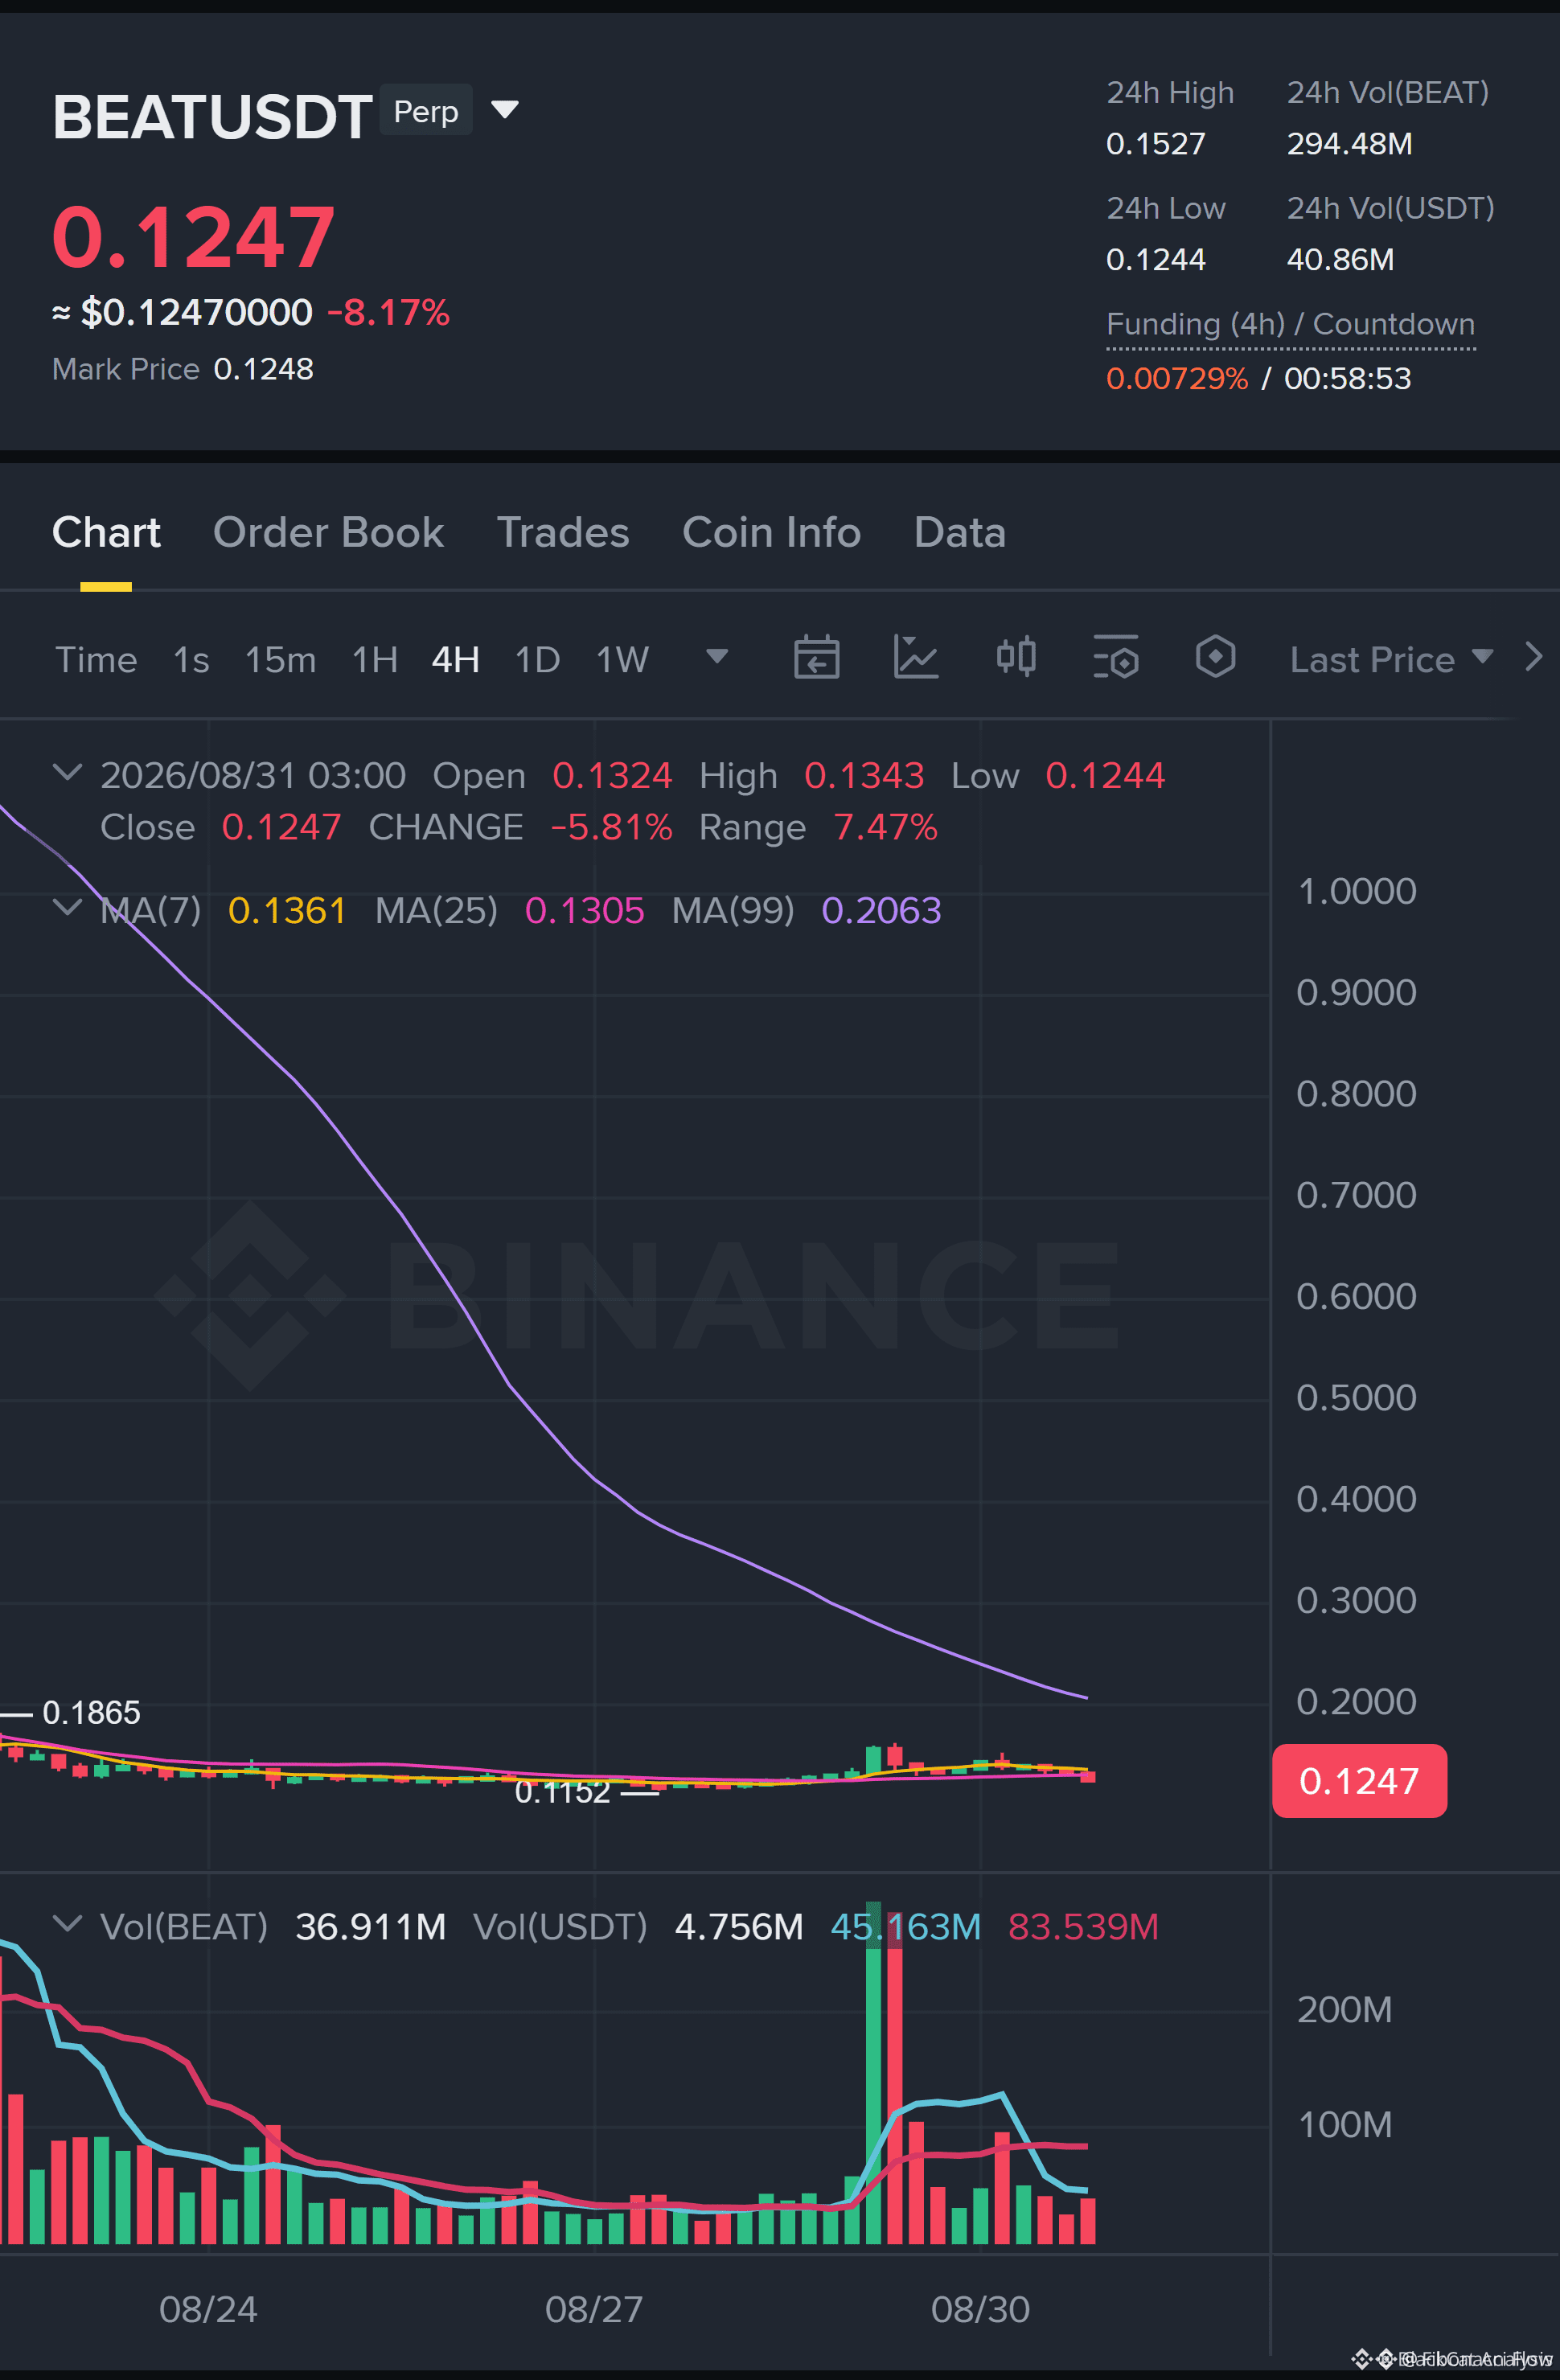Viewport: 1560px width, 2380px height.
Task: Open the Data tab
Action: (x=959, y=532)
